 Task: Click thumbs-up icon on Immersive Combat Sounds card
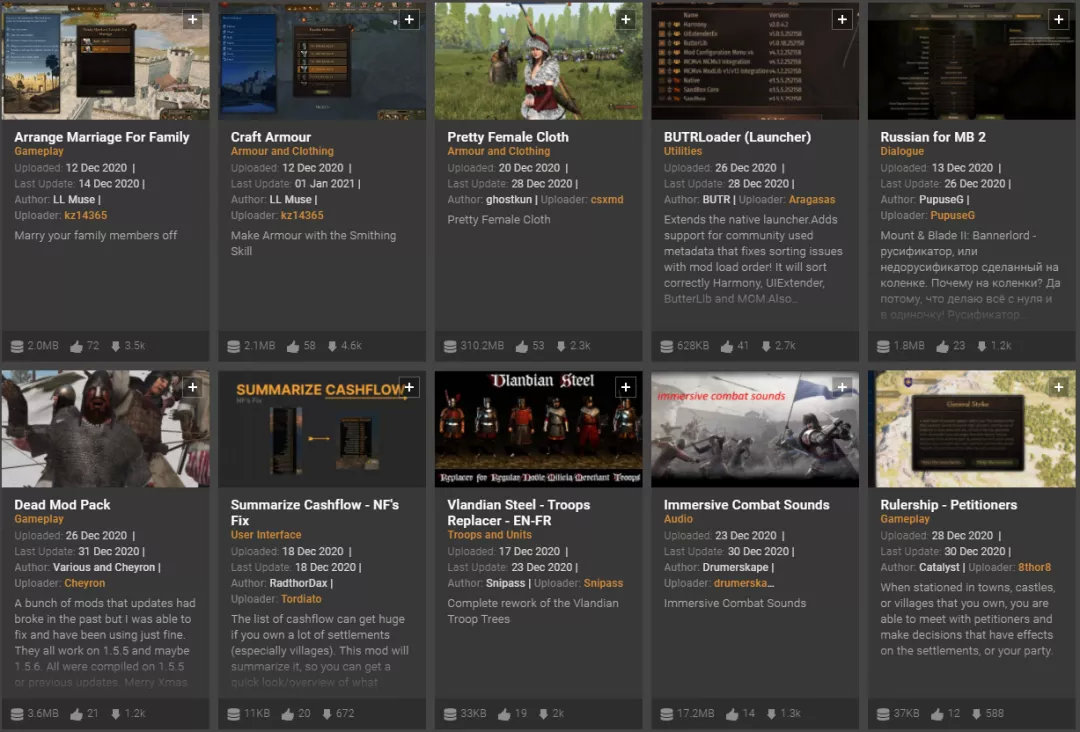[731, 714]
